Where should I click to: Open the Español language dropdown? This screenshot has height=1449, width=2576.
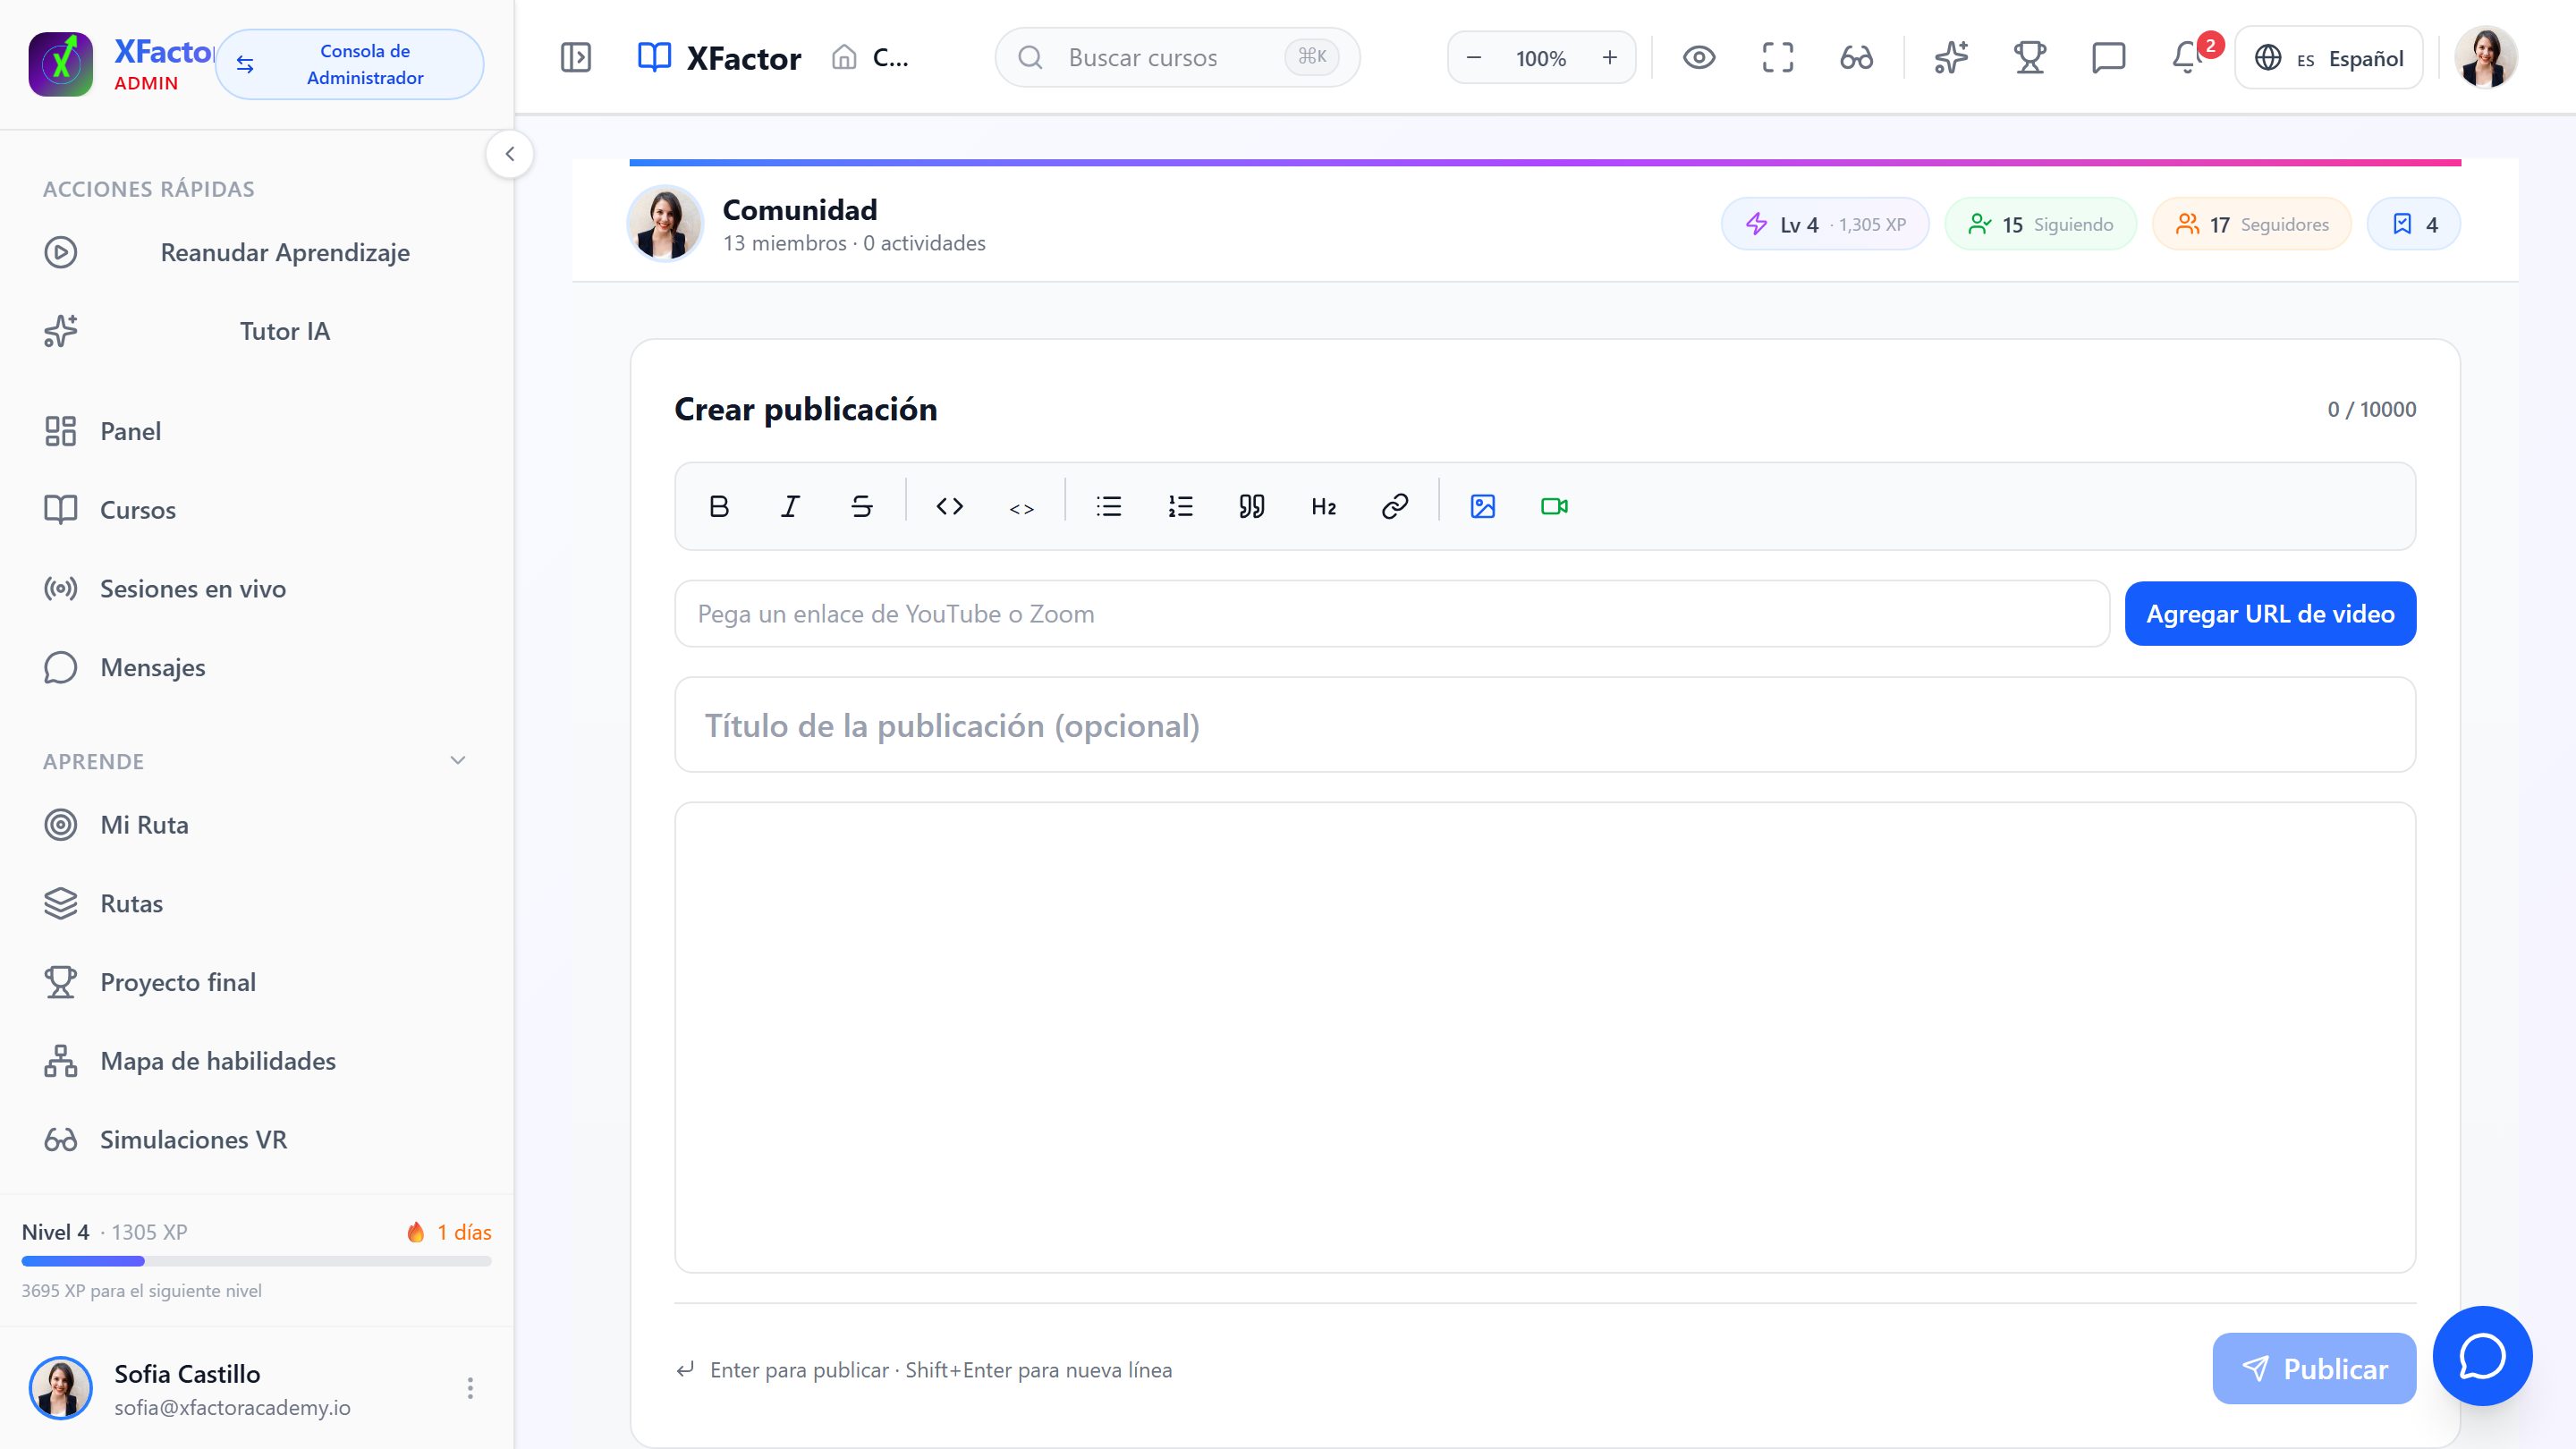[2328, 58]
